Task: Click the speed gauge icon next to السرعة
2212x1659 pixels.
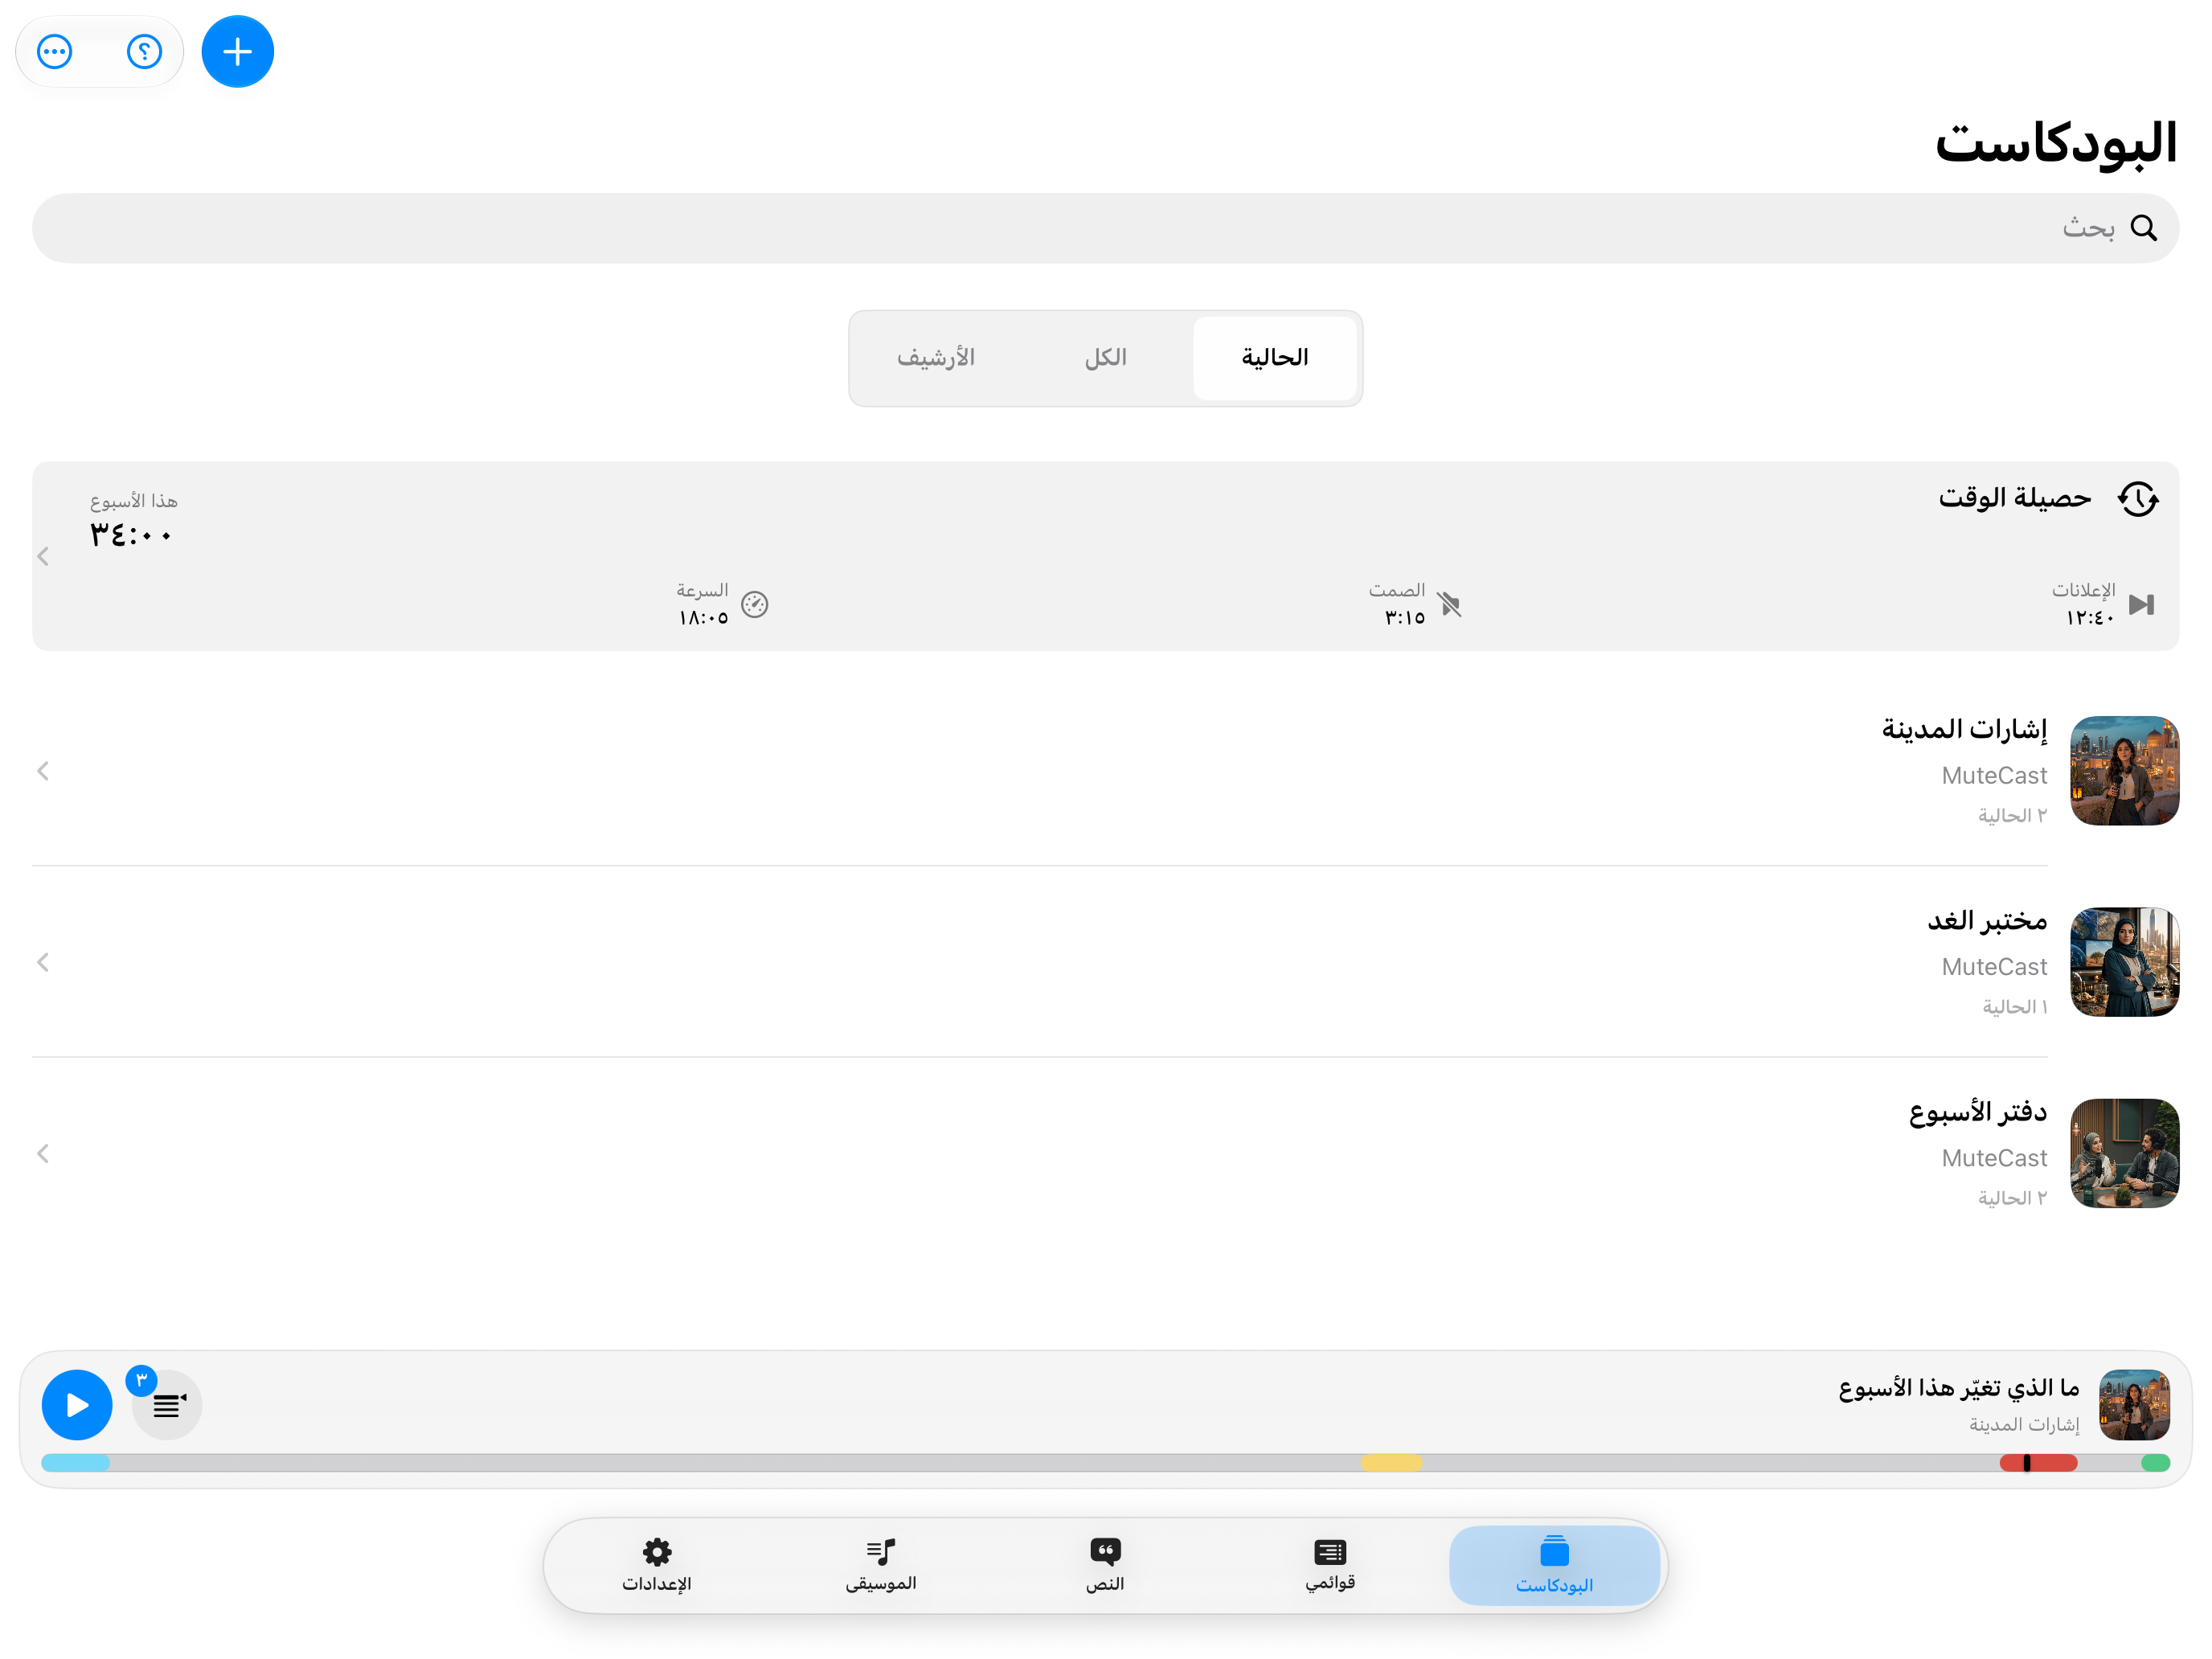Action: [x=755, y=604]
